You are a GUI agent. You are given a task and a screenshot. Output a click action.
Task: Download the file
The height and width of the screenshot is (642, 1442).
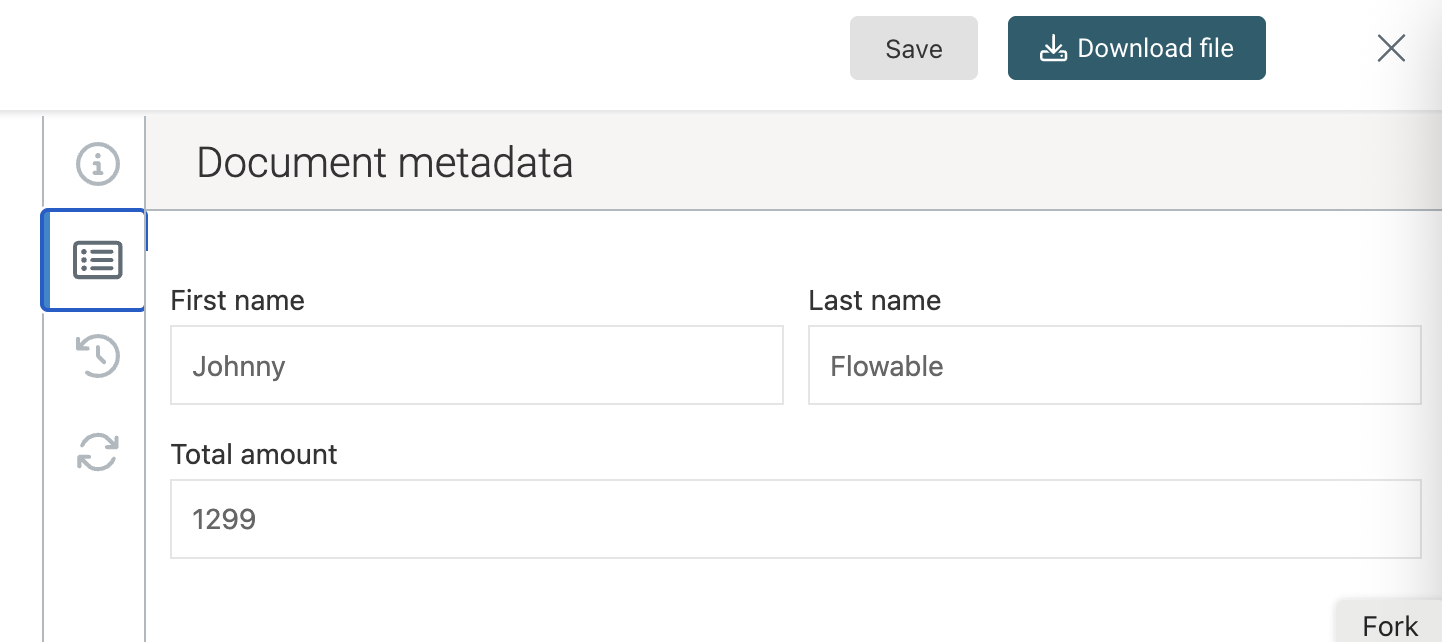point(1136,47)
